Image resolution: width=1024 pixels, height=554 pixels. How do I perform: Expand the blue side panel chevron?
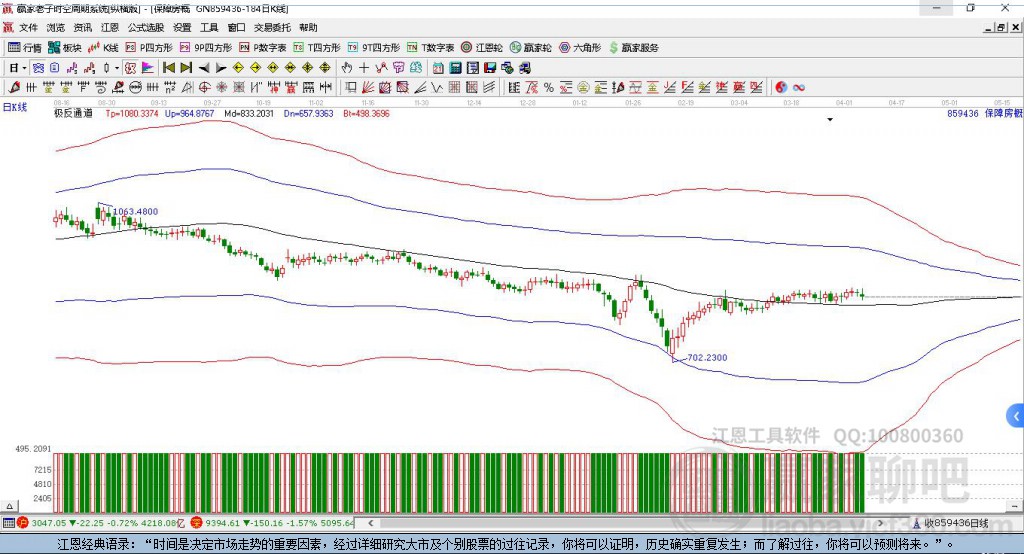tap(1016, 416)
